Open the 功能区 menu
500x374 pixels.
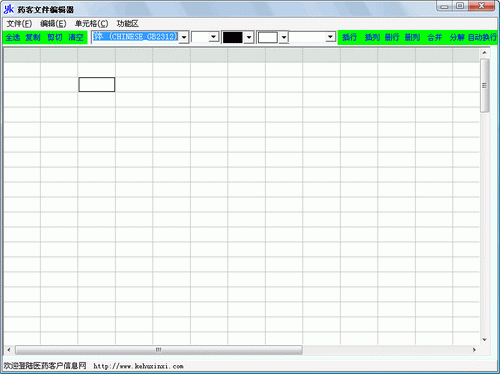[x=127, y=24]
